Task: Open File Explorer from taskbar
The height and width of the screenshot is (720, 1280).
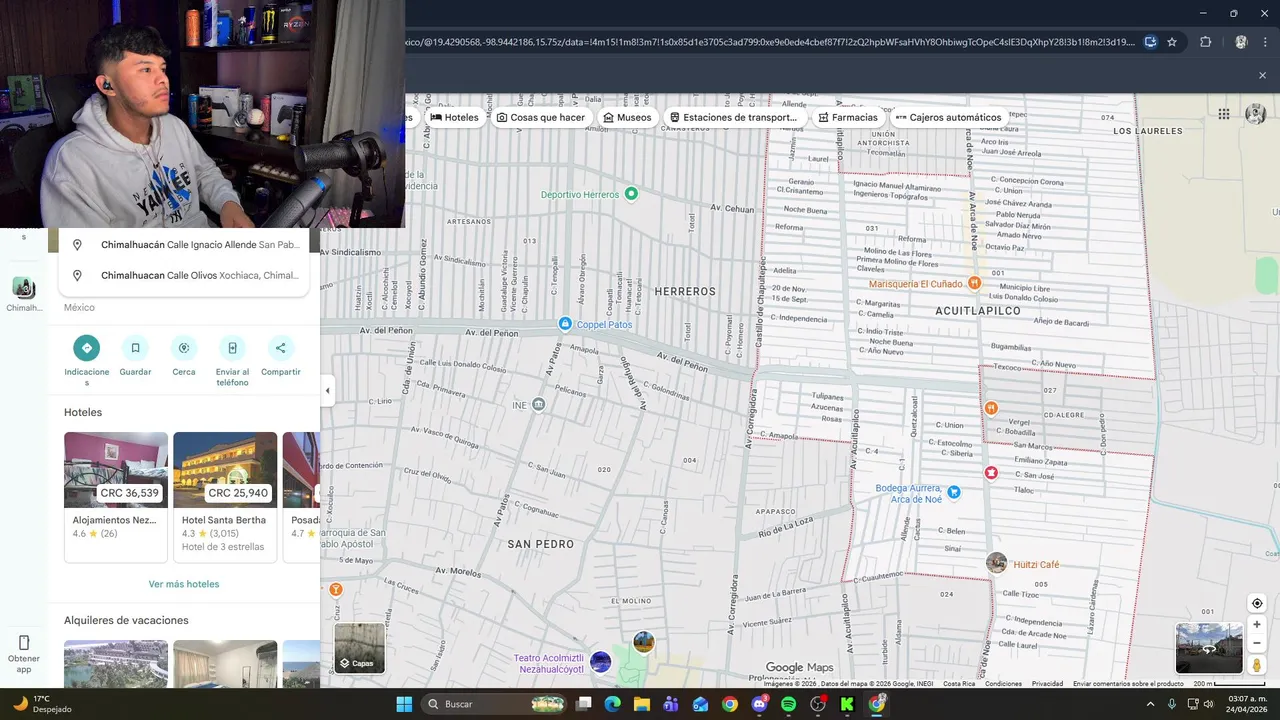Action: 642,704
